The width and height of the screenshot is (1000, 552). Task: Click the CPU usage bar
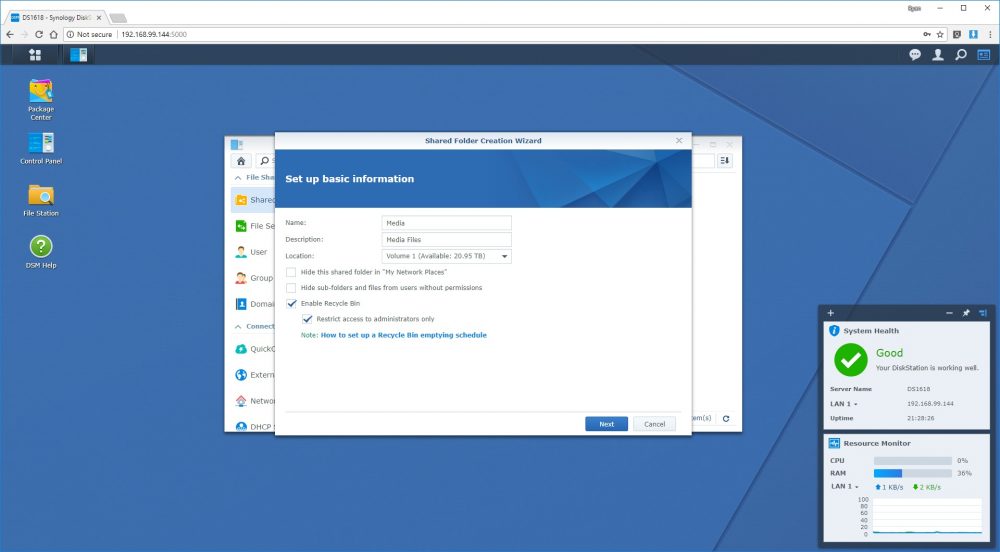[x=913, y=461]
